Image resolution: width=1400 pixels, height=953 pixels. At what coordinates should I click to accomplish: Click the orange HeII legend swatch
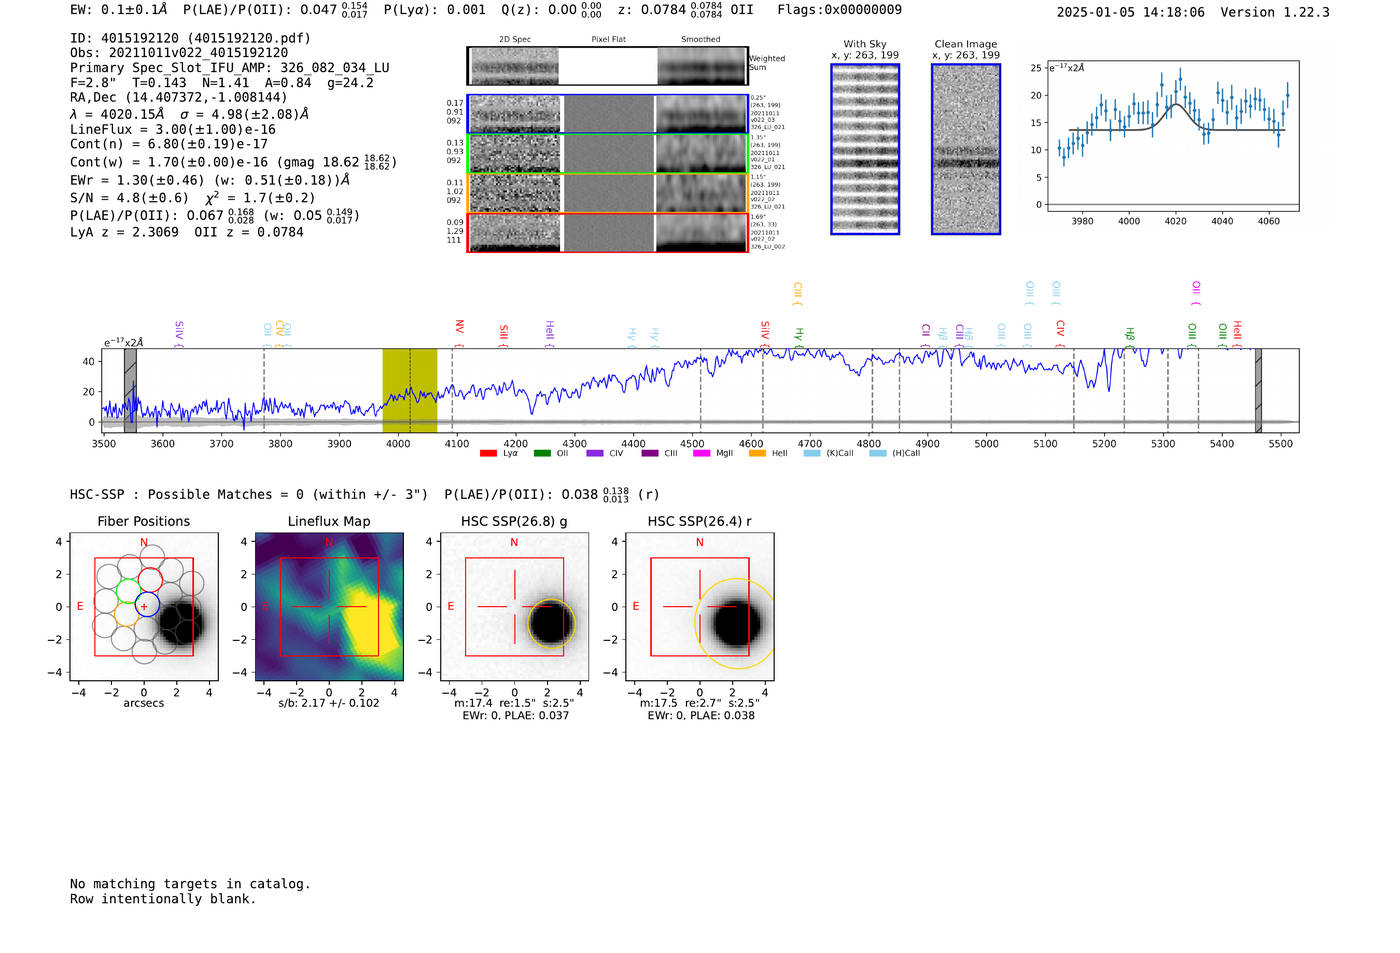[757, 453]
